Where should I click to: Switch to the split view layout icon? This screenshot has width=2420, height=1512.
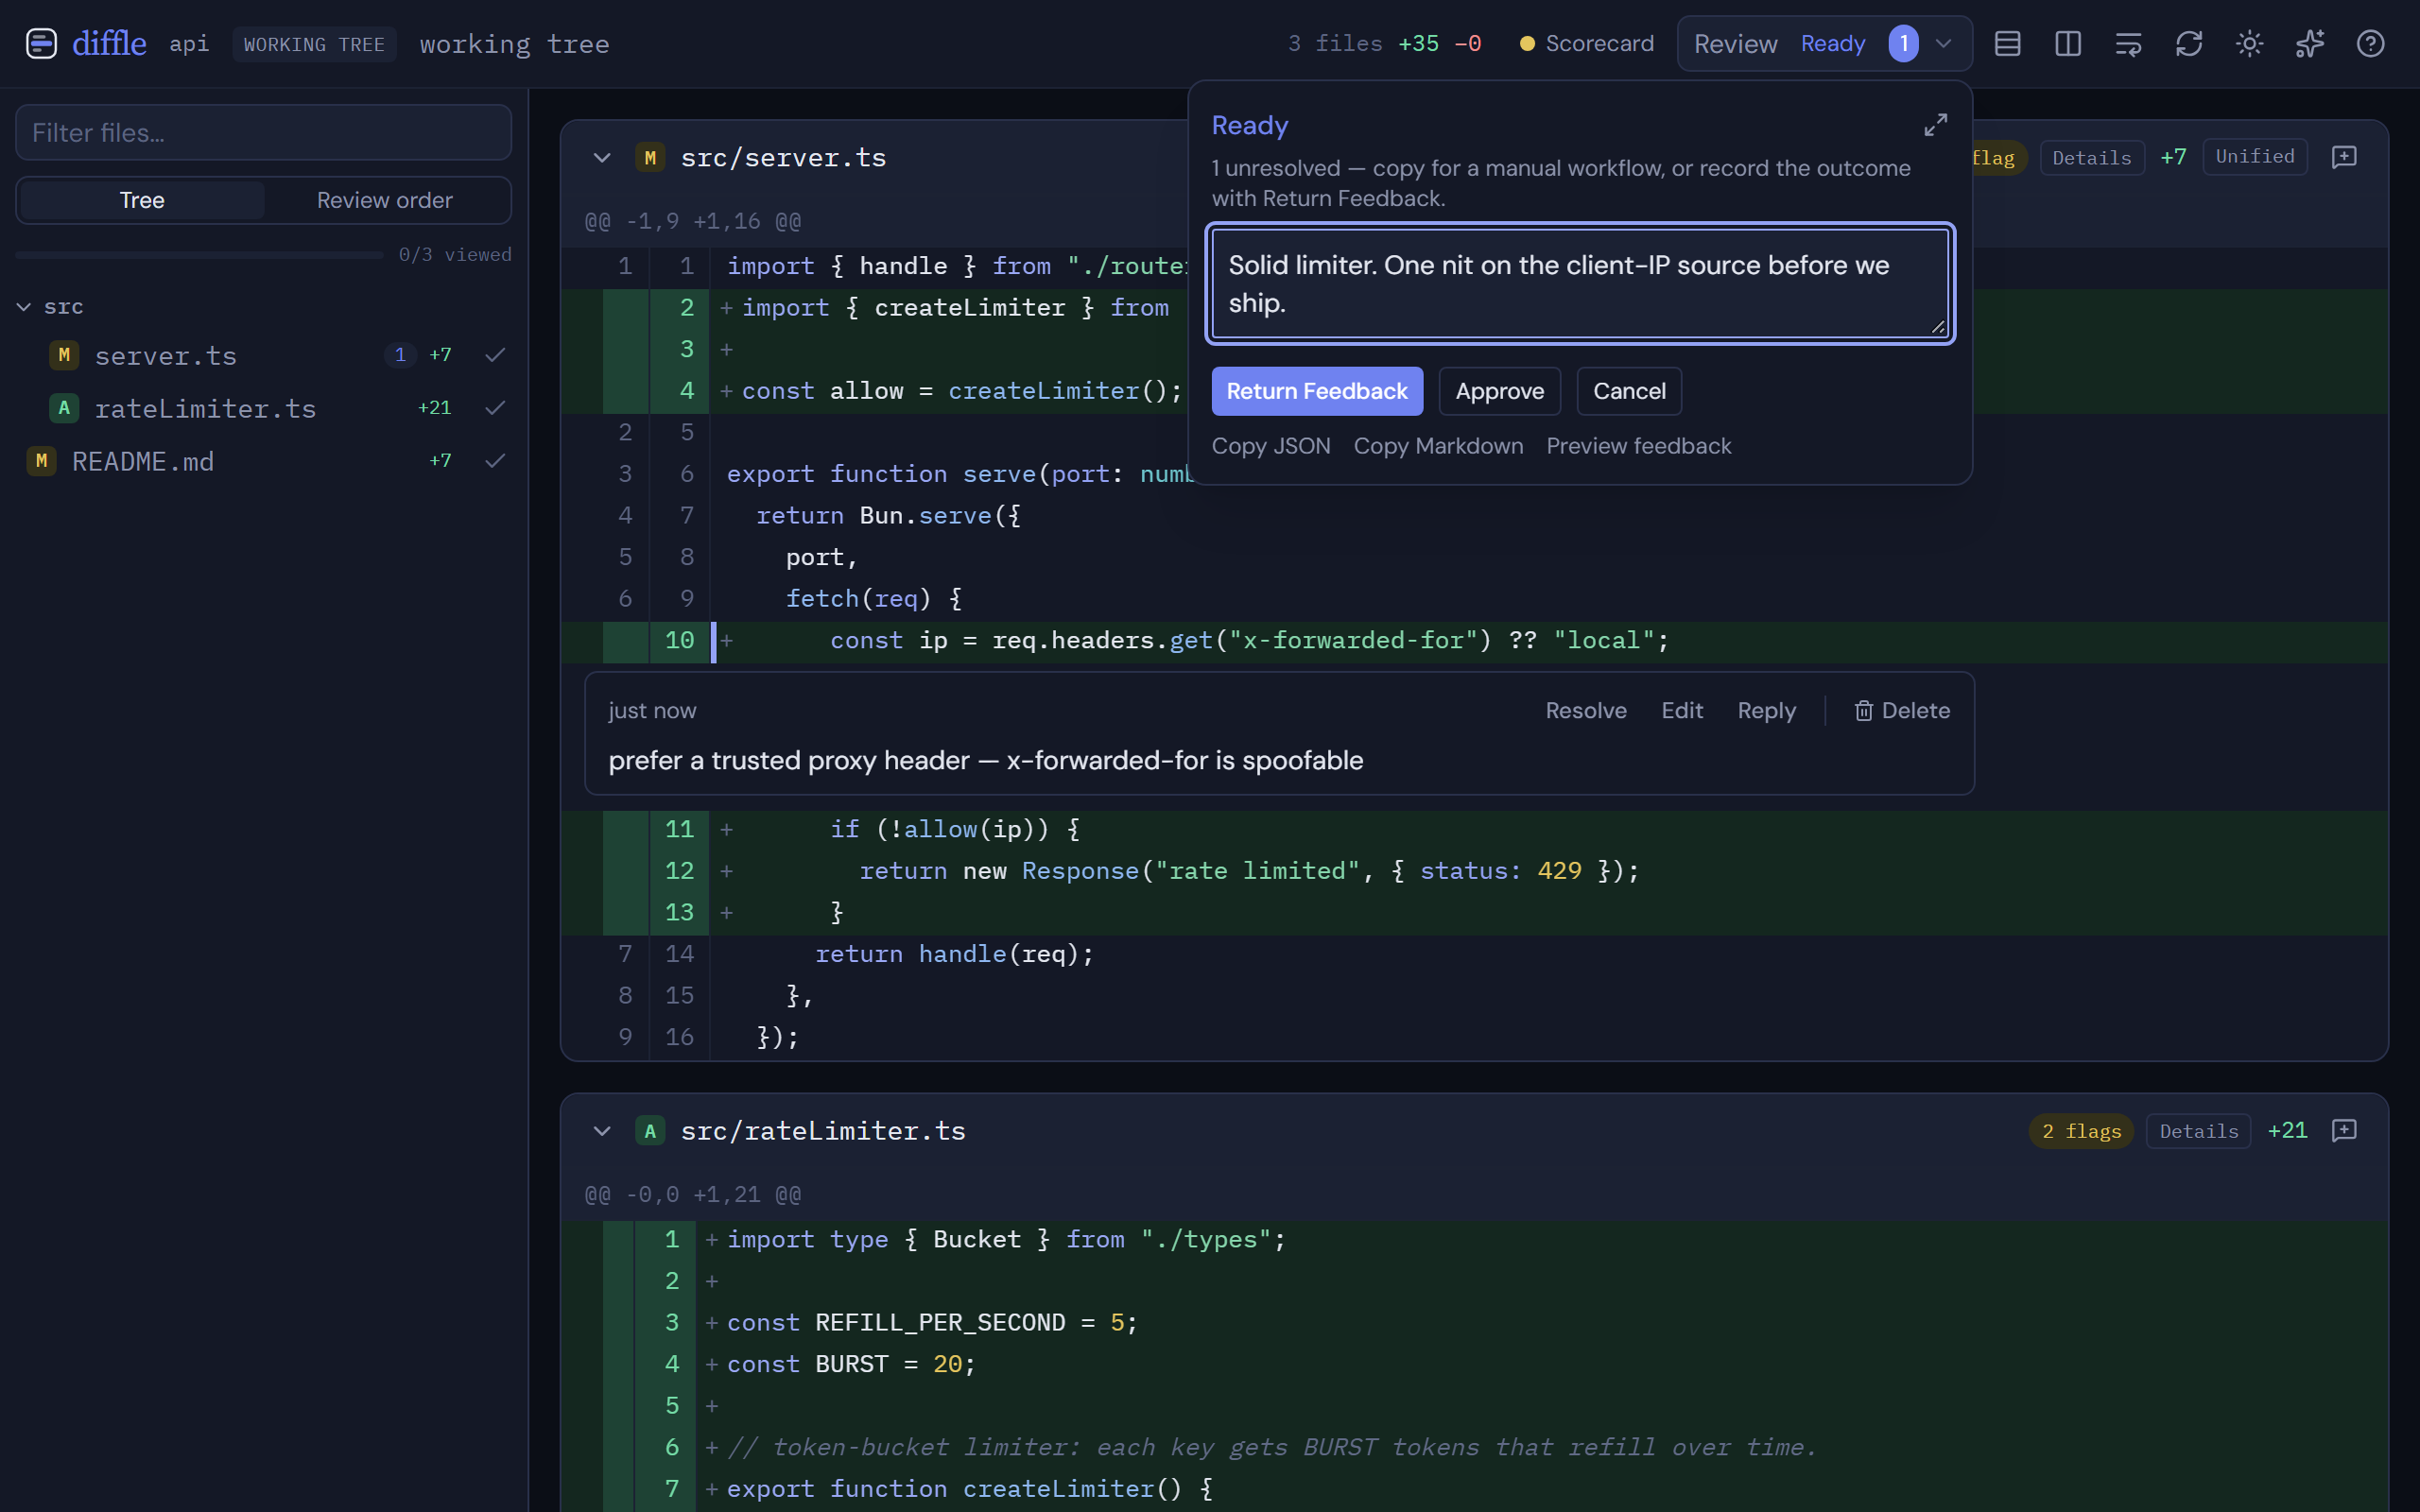point(2068,44)
